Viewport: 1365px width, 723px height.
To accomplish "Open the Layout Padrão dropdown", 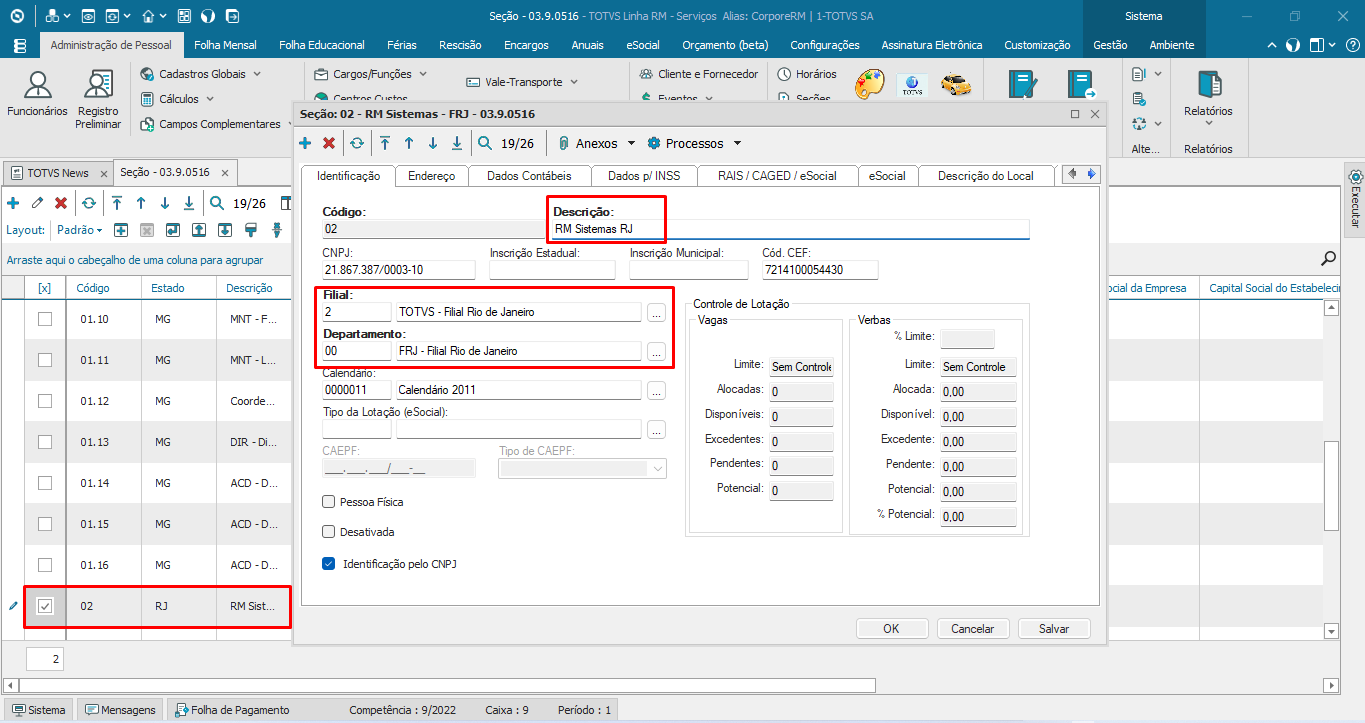I will pyautogui.click(x=80, y=230).
